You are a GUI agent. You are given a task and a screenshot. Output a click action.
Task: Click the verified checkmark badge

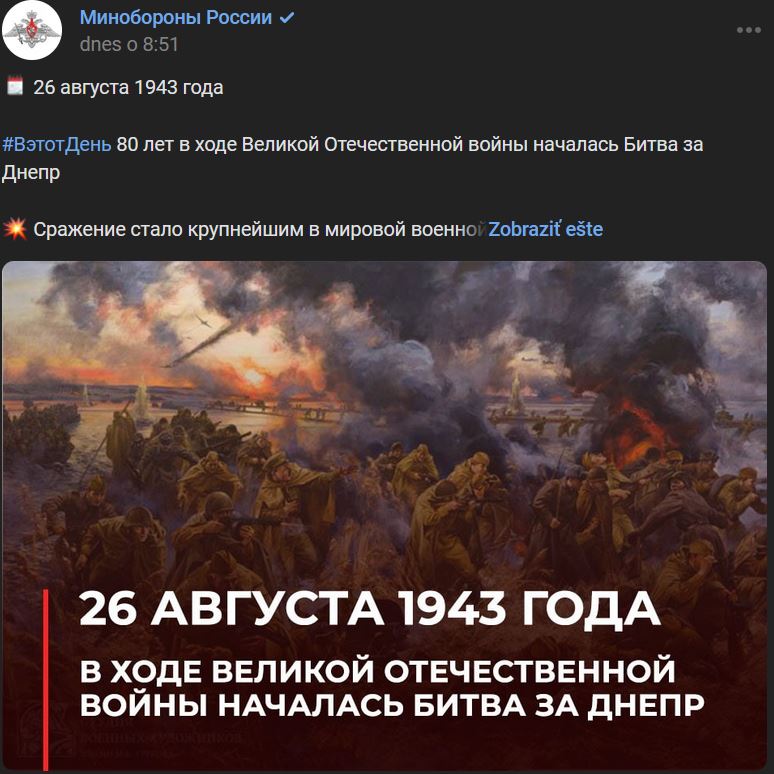(287, 18)
